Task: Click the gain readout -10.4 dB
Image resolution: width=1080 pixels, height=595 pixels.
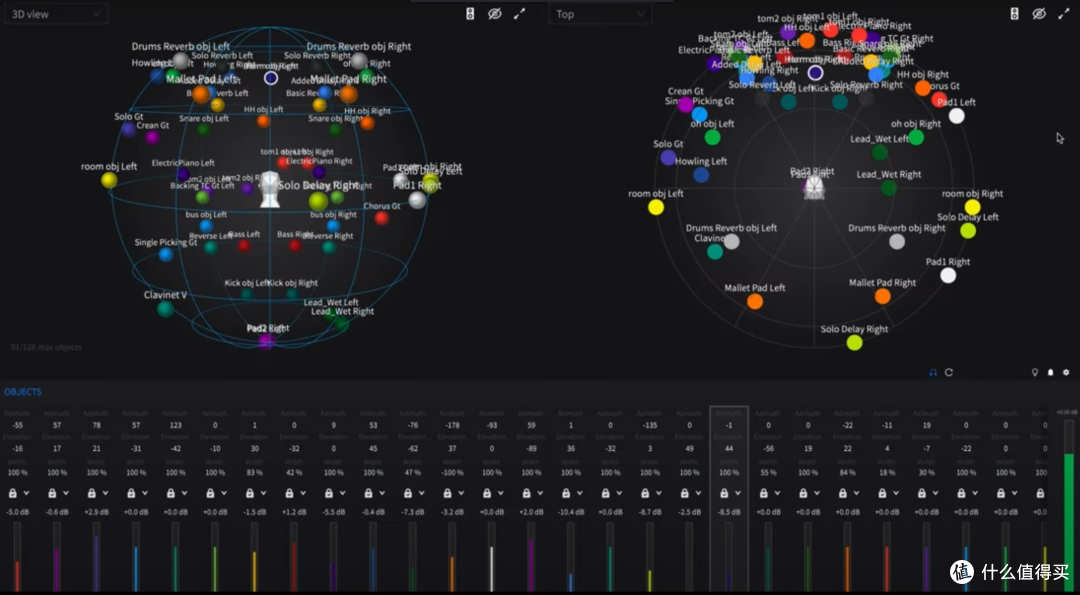Action: click(570, 512)
